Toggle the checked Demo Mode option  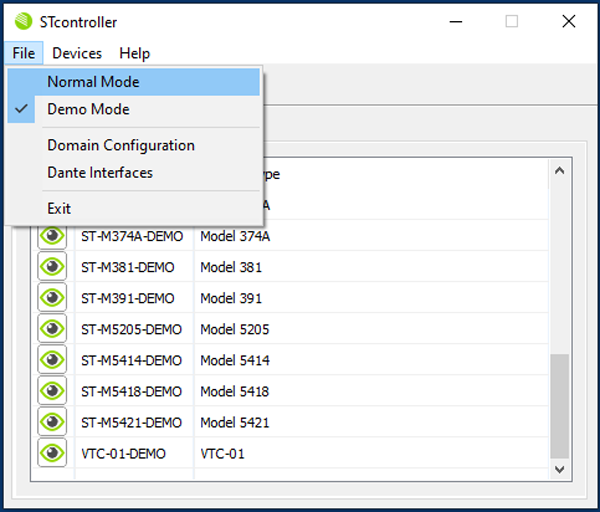[x=88, y=109]
